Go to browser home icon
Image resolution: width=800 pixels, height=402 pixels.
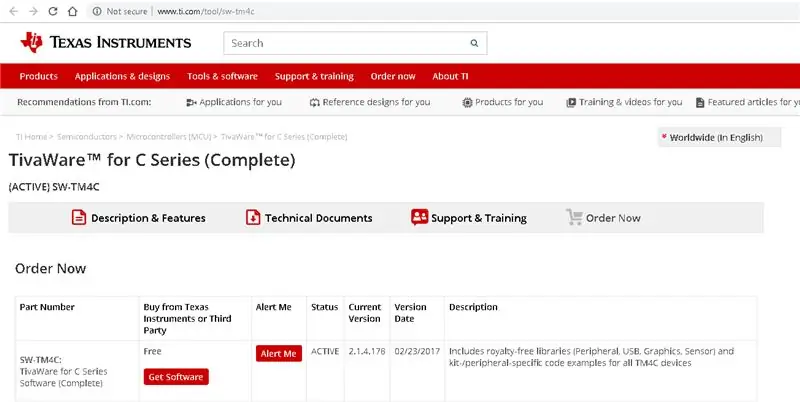(72, 11)
